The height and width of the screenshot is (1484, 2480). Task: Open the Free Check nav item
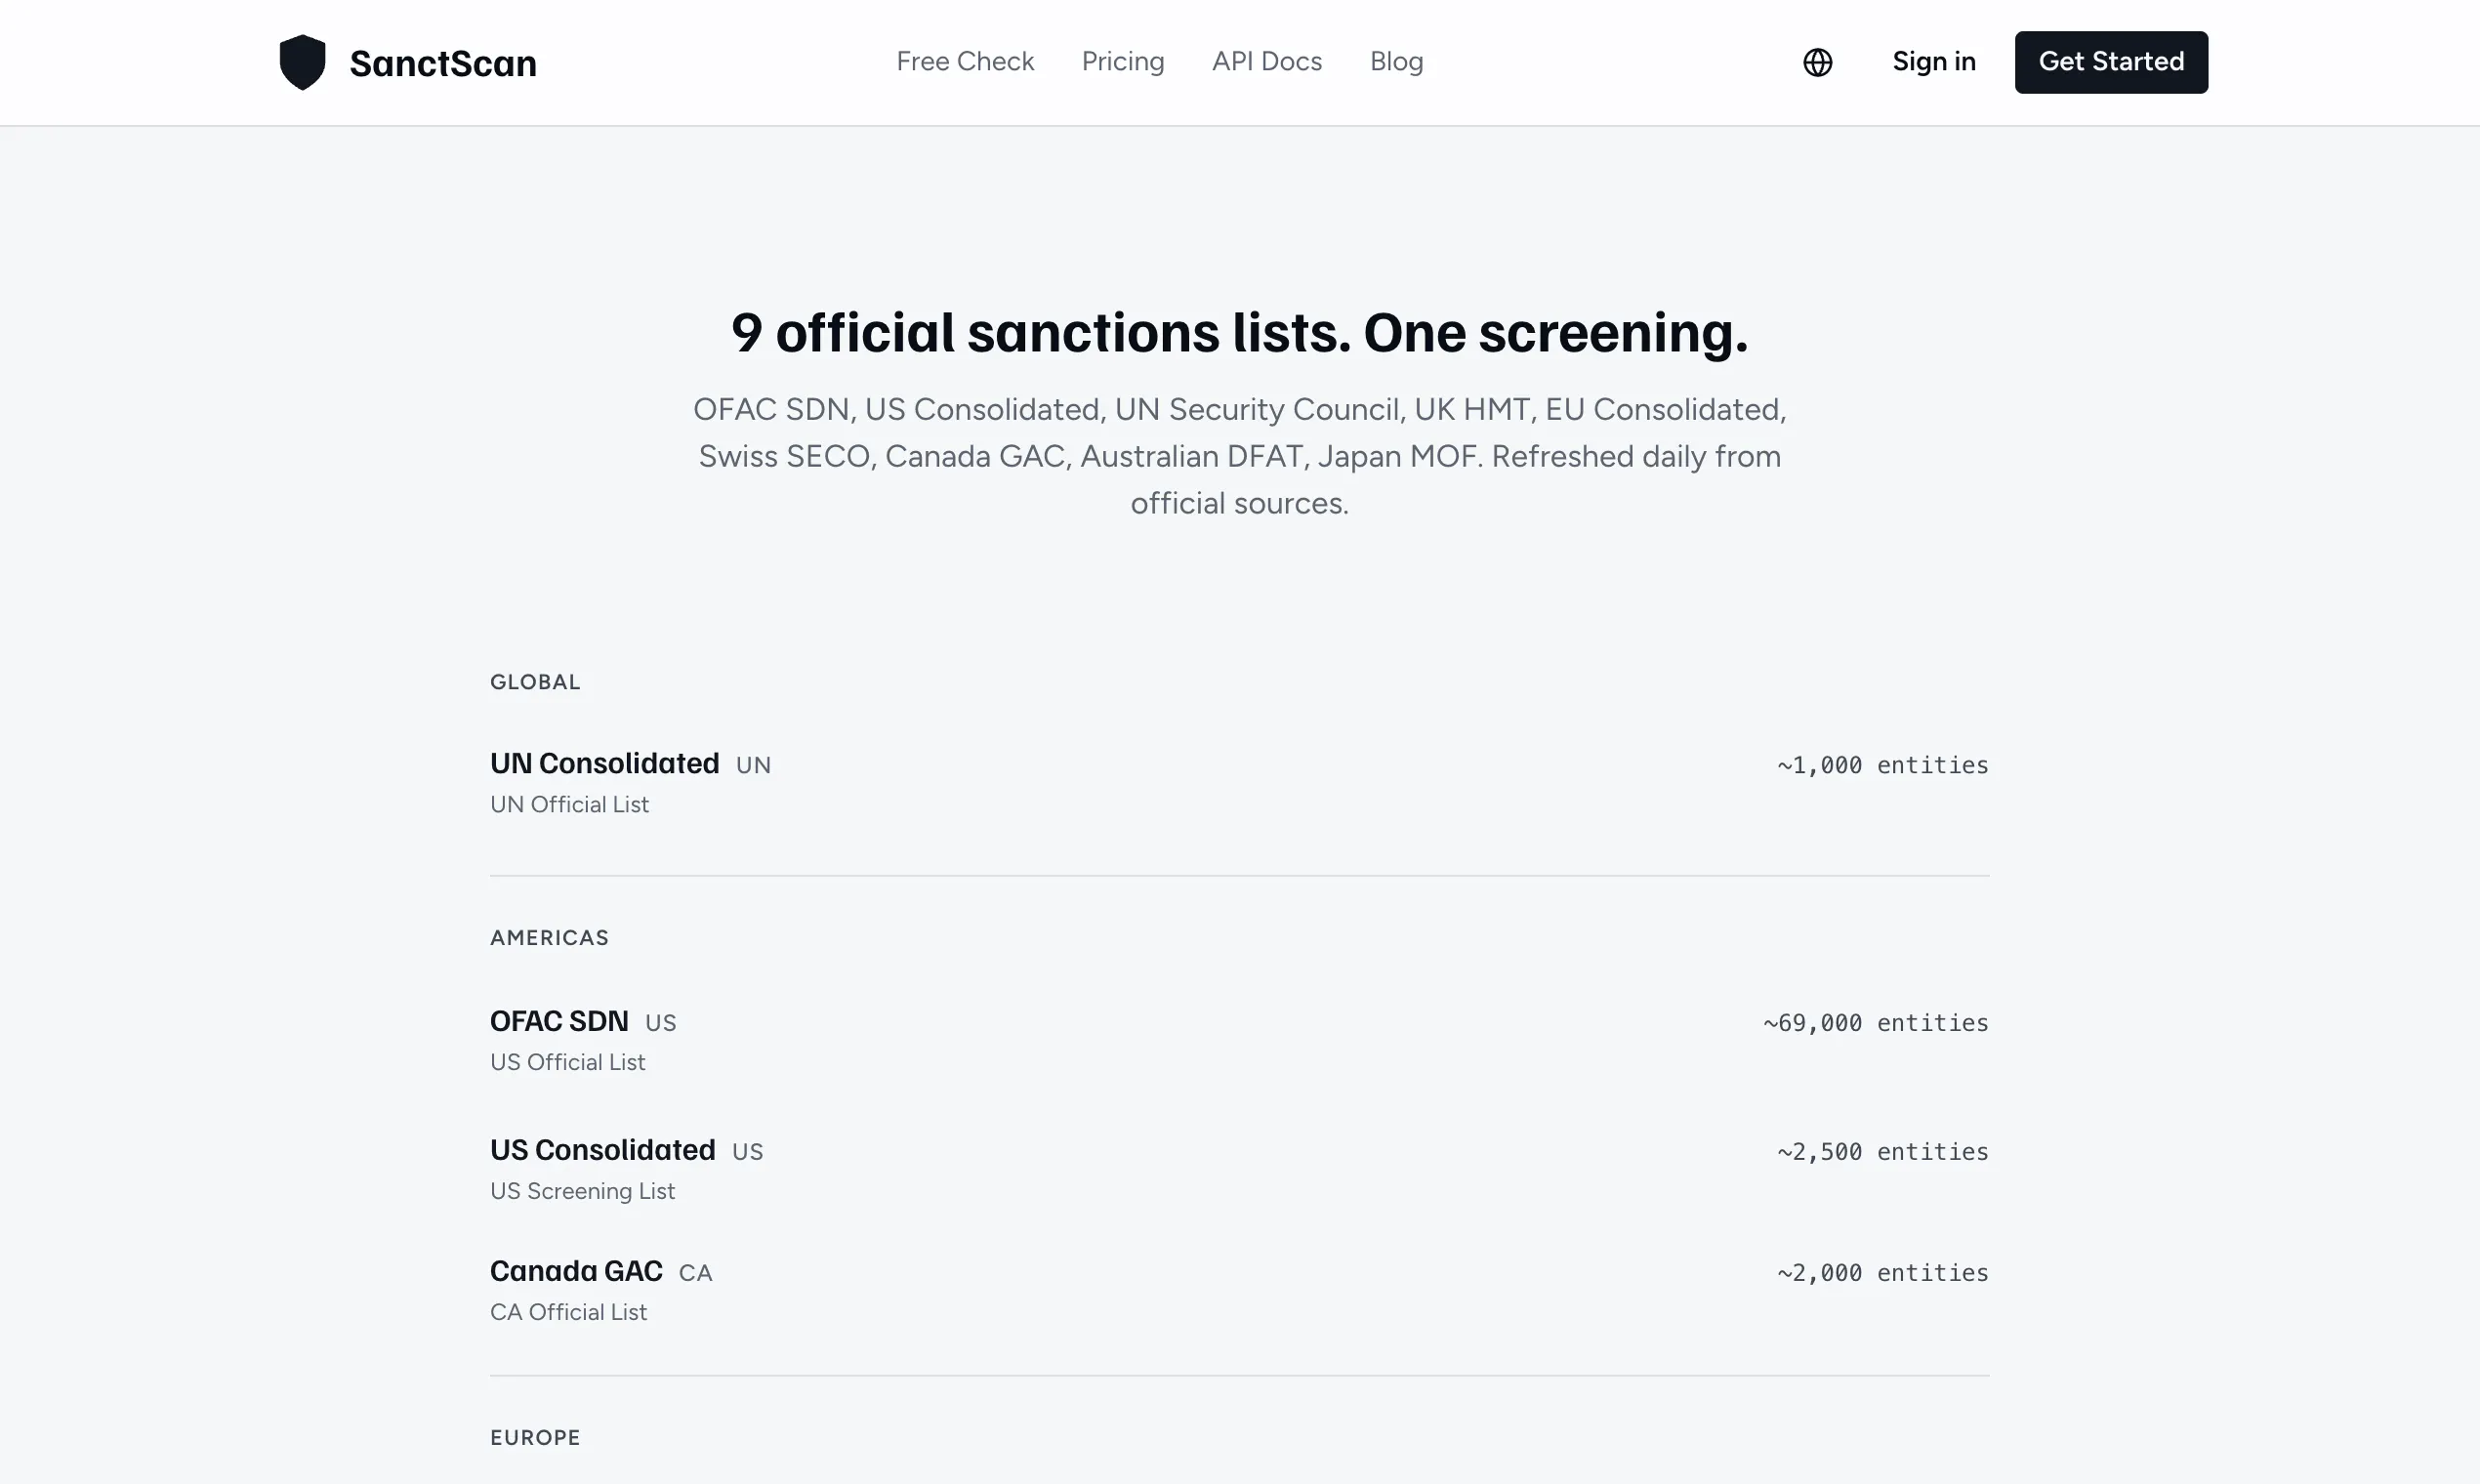tap(965, 62)
